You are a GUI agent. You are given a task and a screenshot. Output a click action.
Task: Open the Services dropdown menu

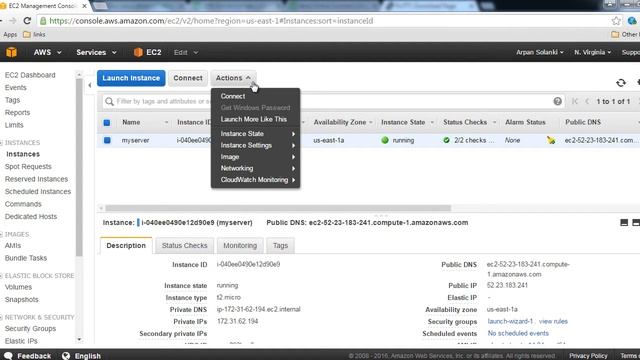[96, 52]
